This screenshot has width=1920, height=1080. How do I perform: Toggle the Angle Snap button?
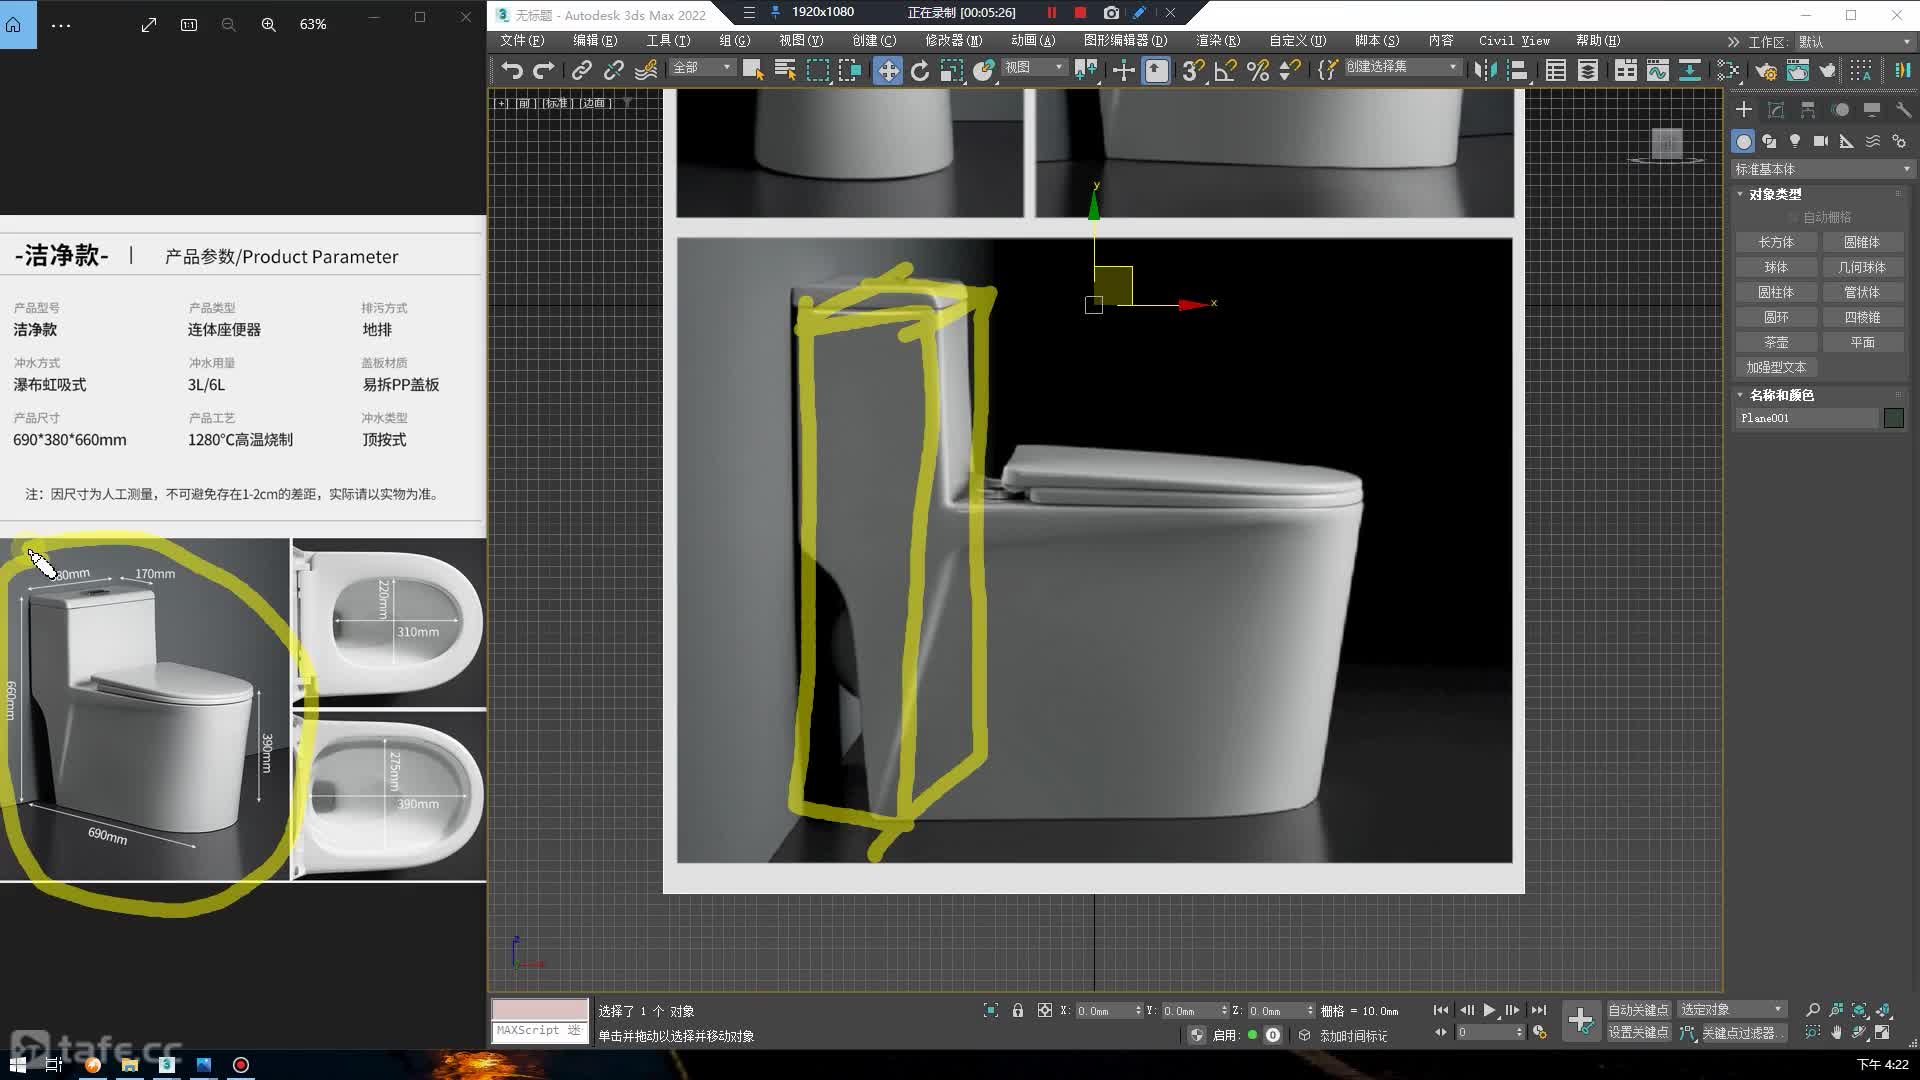click(1225, 70)
